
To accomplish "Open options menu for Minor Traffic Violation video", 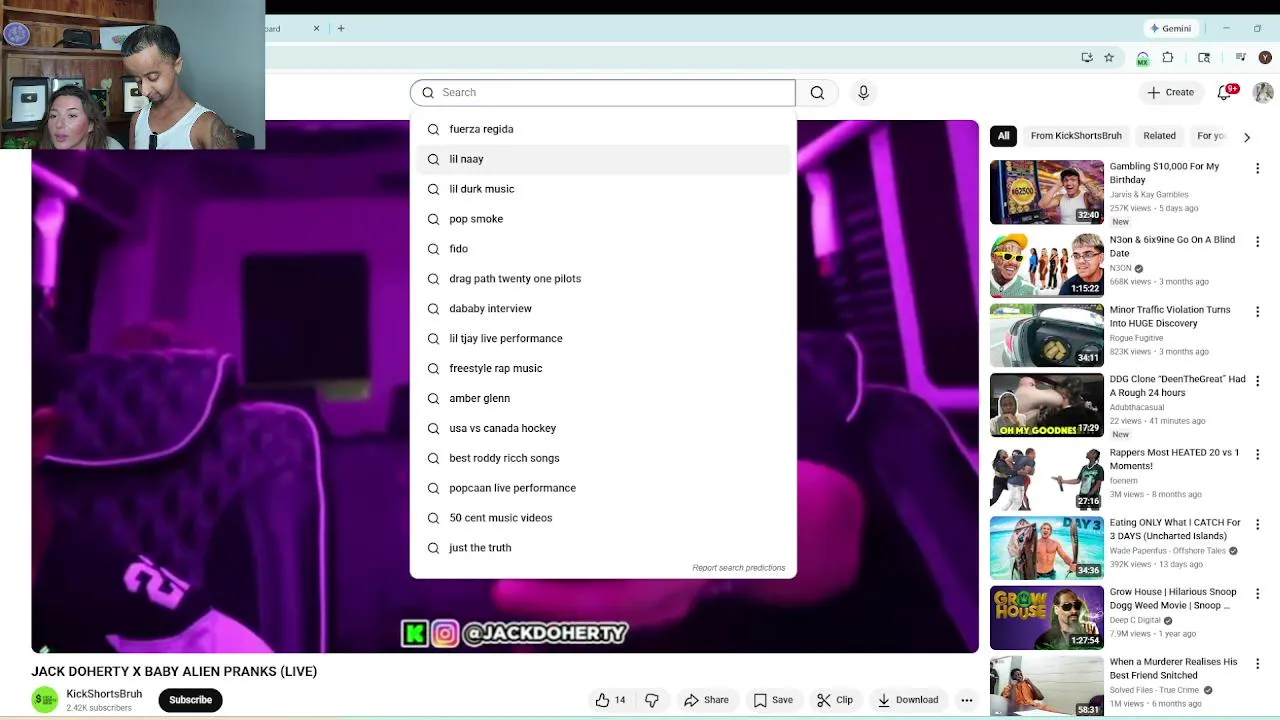I will pyautogui.click(x=1258, y=312).
